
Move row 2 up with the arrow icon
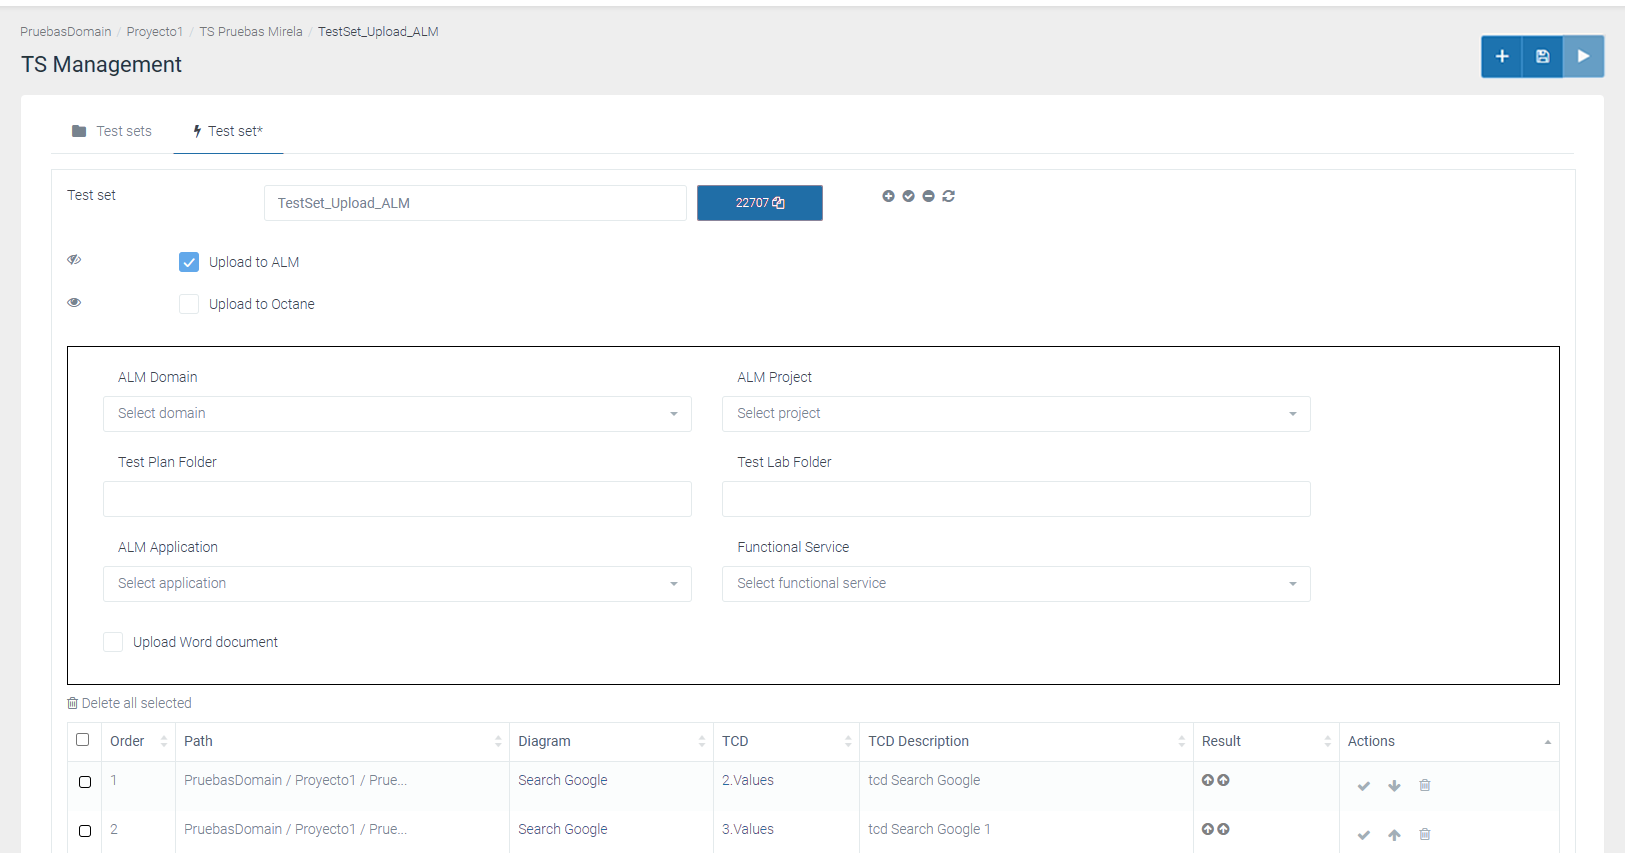tap(1394, 835)
